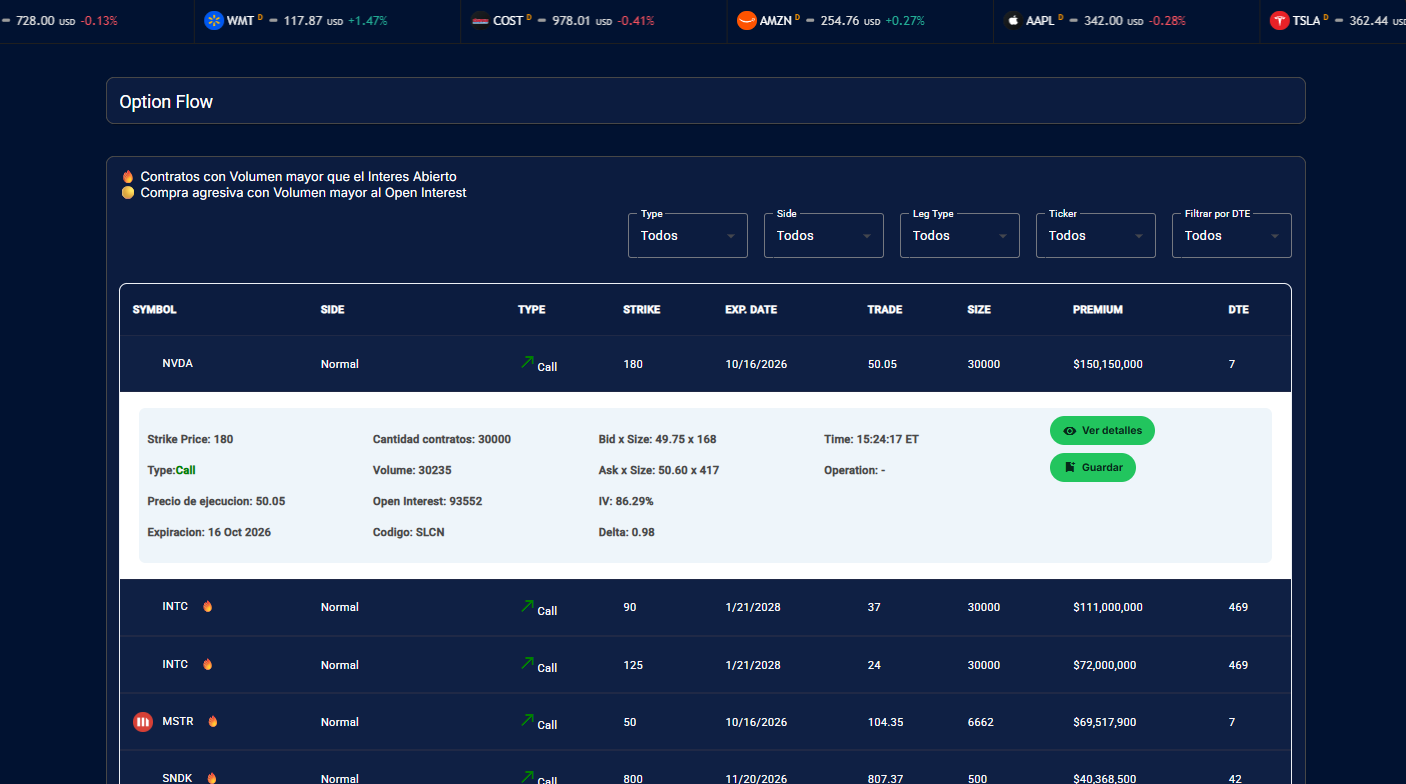Open the Type filter dropdown

[688, 236]
